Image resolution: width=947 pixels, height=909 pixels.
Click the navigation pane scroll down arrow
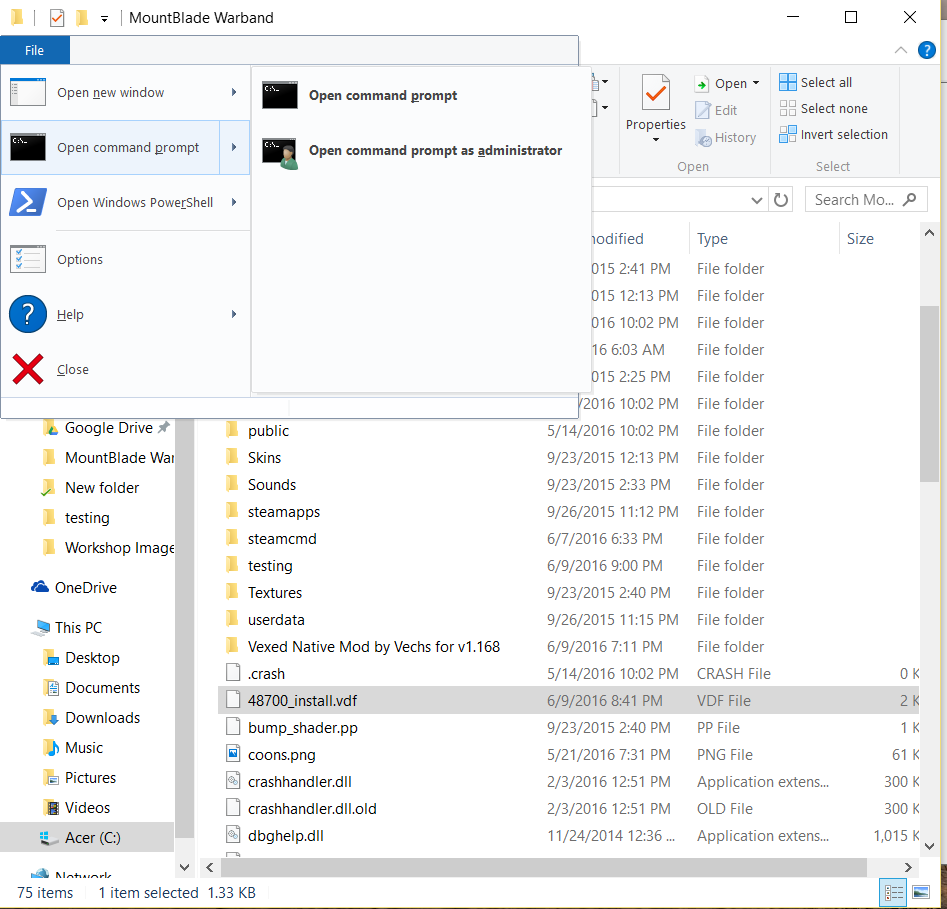pyautogui.click(x=185, y=867)
